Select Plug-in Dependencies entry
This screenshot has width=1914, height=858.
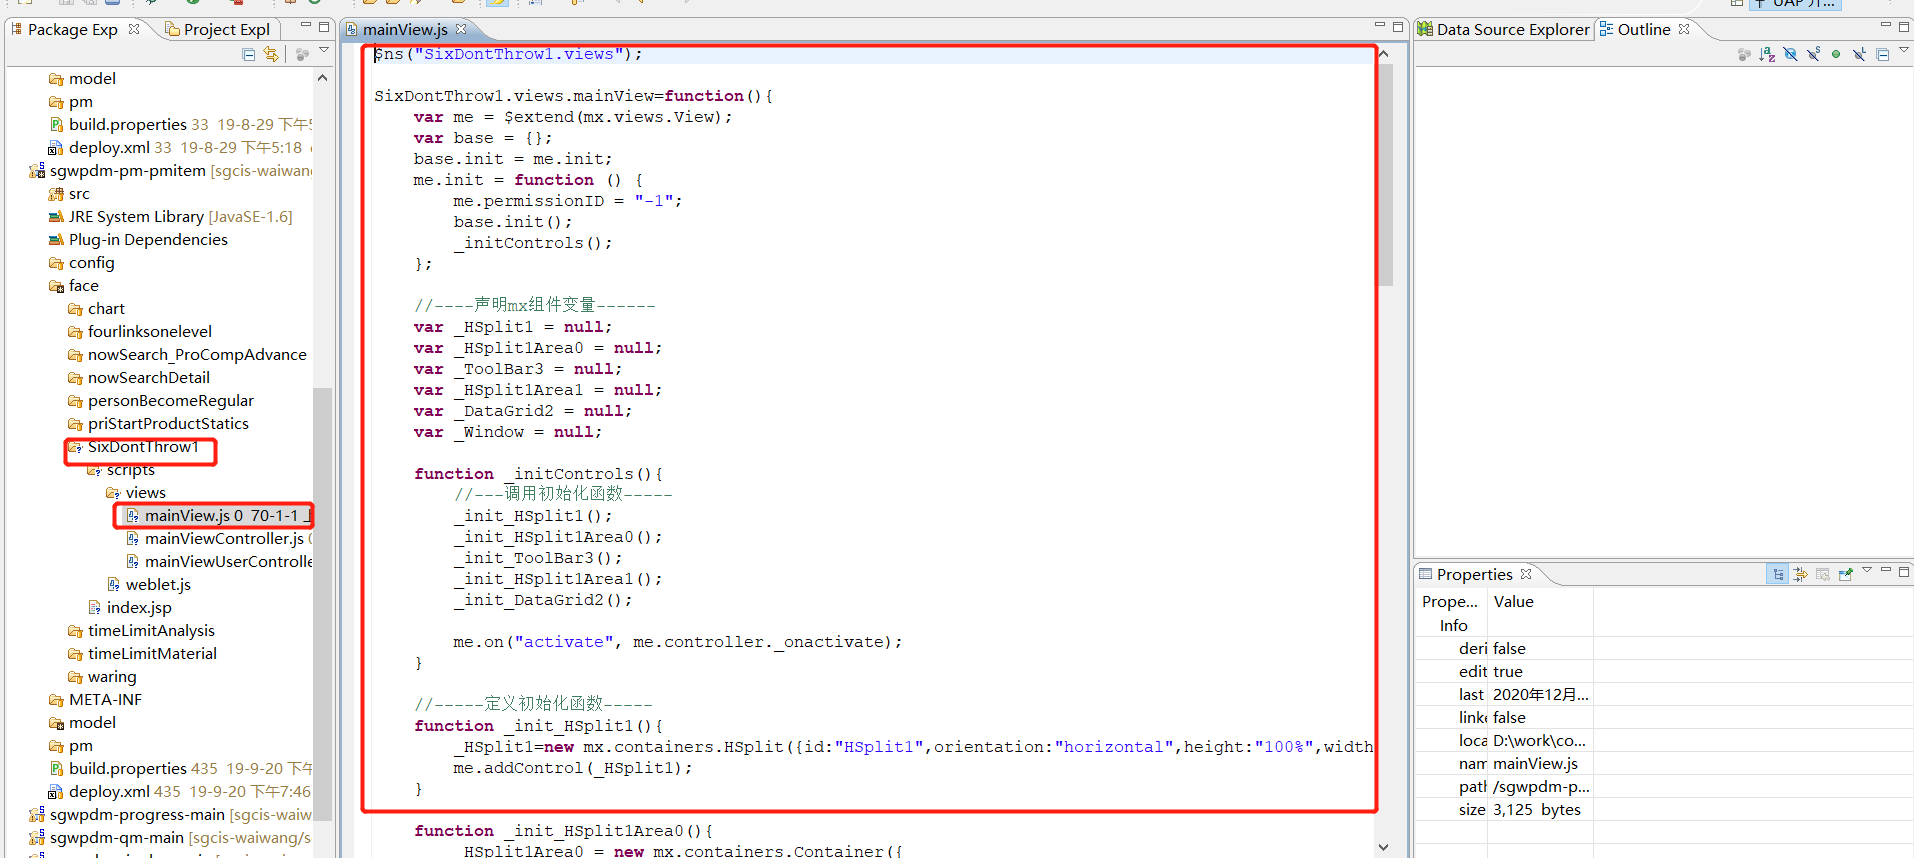[x=138, y=239]
